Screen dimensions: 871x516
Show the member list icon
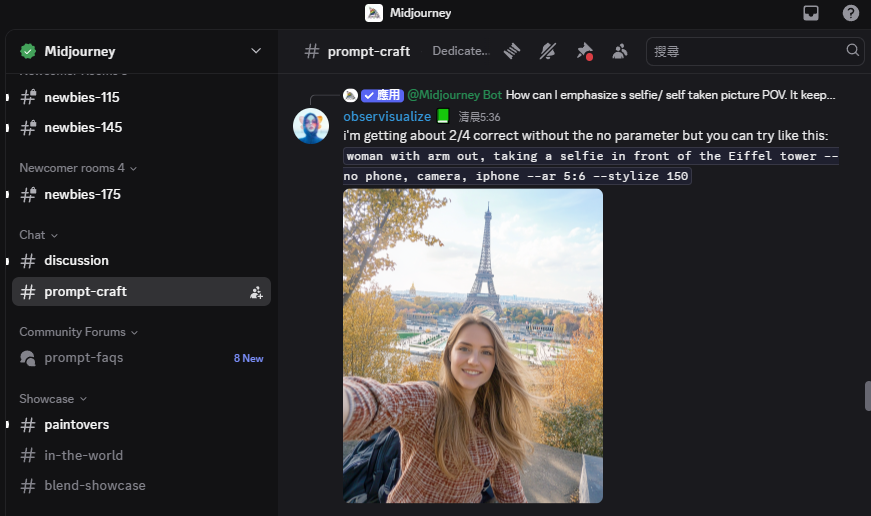pyautogui.click(x=620, y=51)
